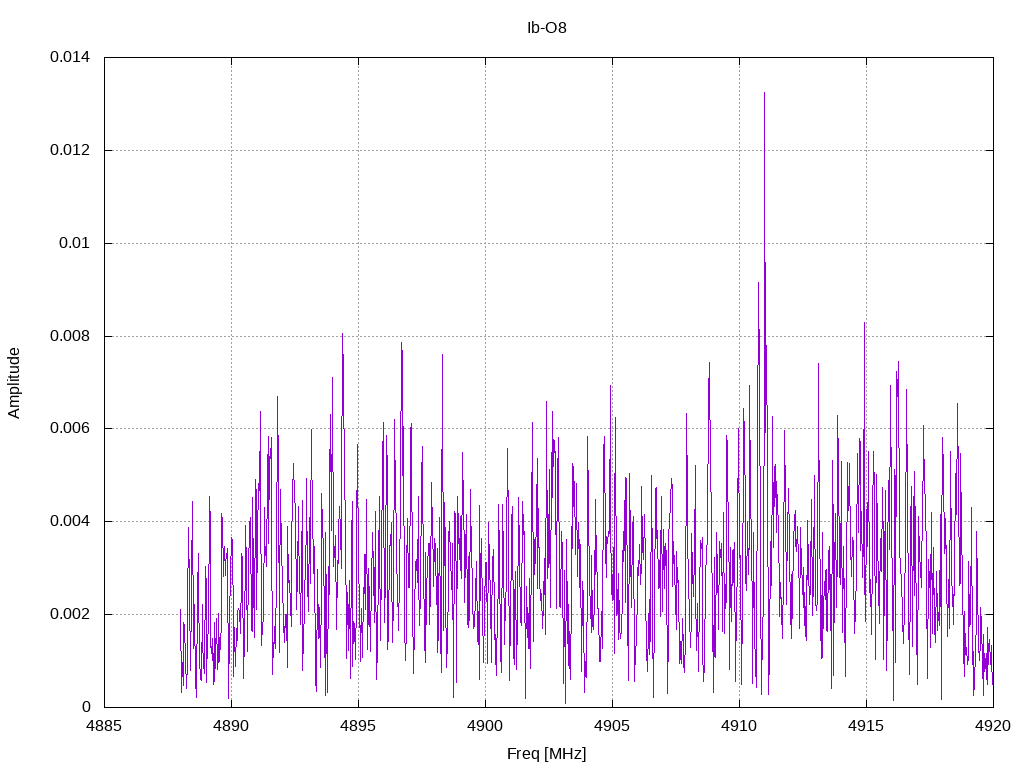1024x768 pixels.
Task: Click the 0.014 y-axis tick label
Action: [x=70, y=57]
